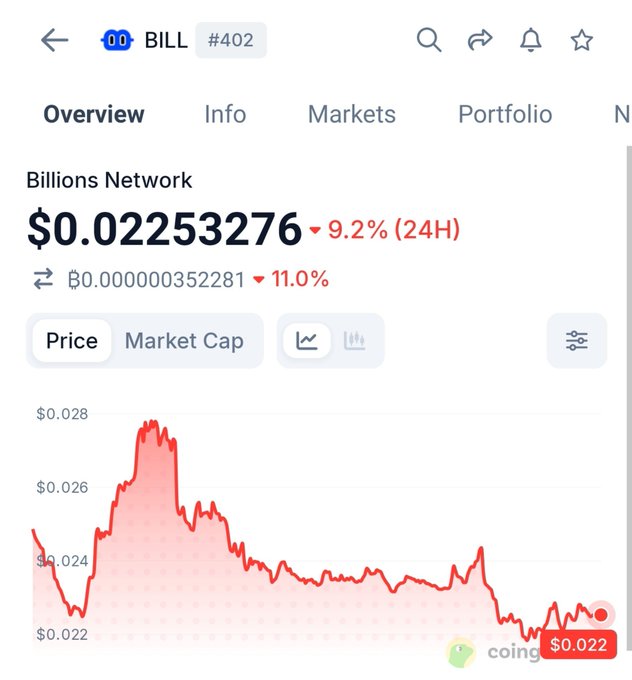632x680 pixels.
Task: Tap the BTC price 0.000000352281
Action: coord(157,279)
